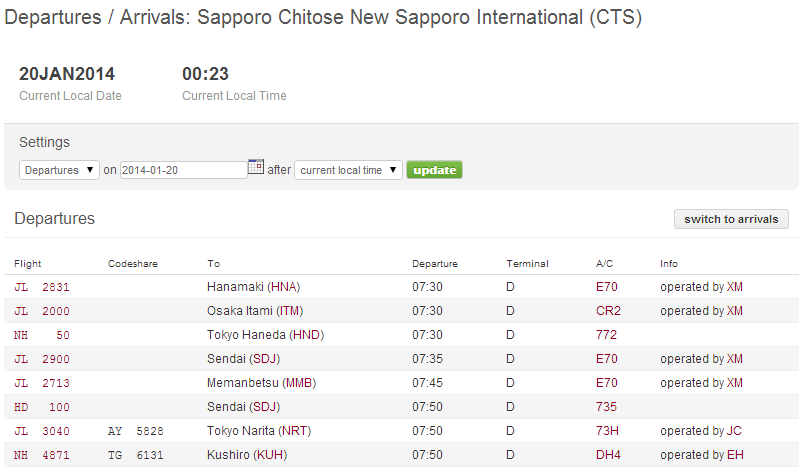Screen dimensions: 804x468
Task: Open the current local time dropdown
Action: pyautogui.click(x=348, y=170)
